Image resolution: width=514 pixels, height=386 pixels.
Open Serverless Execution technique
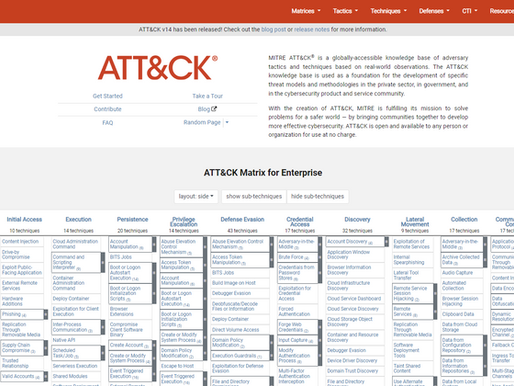point(75,366)
